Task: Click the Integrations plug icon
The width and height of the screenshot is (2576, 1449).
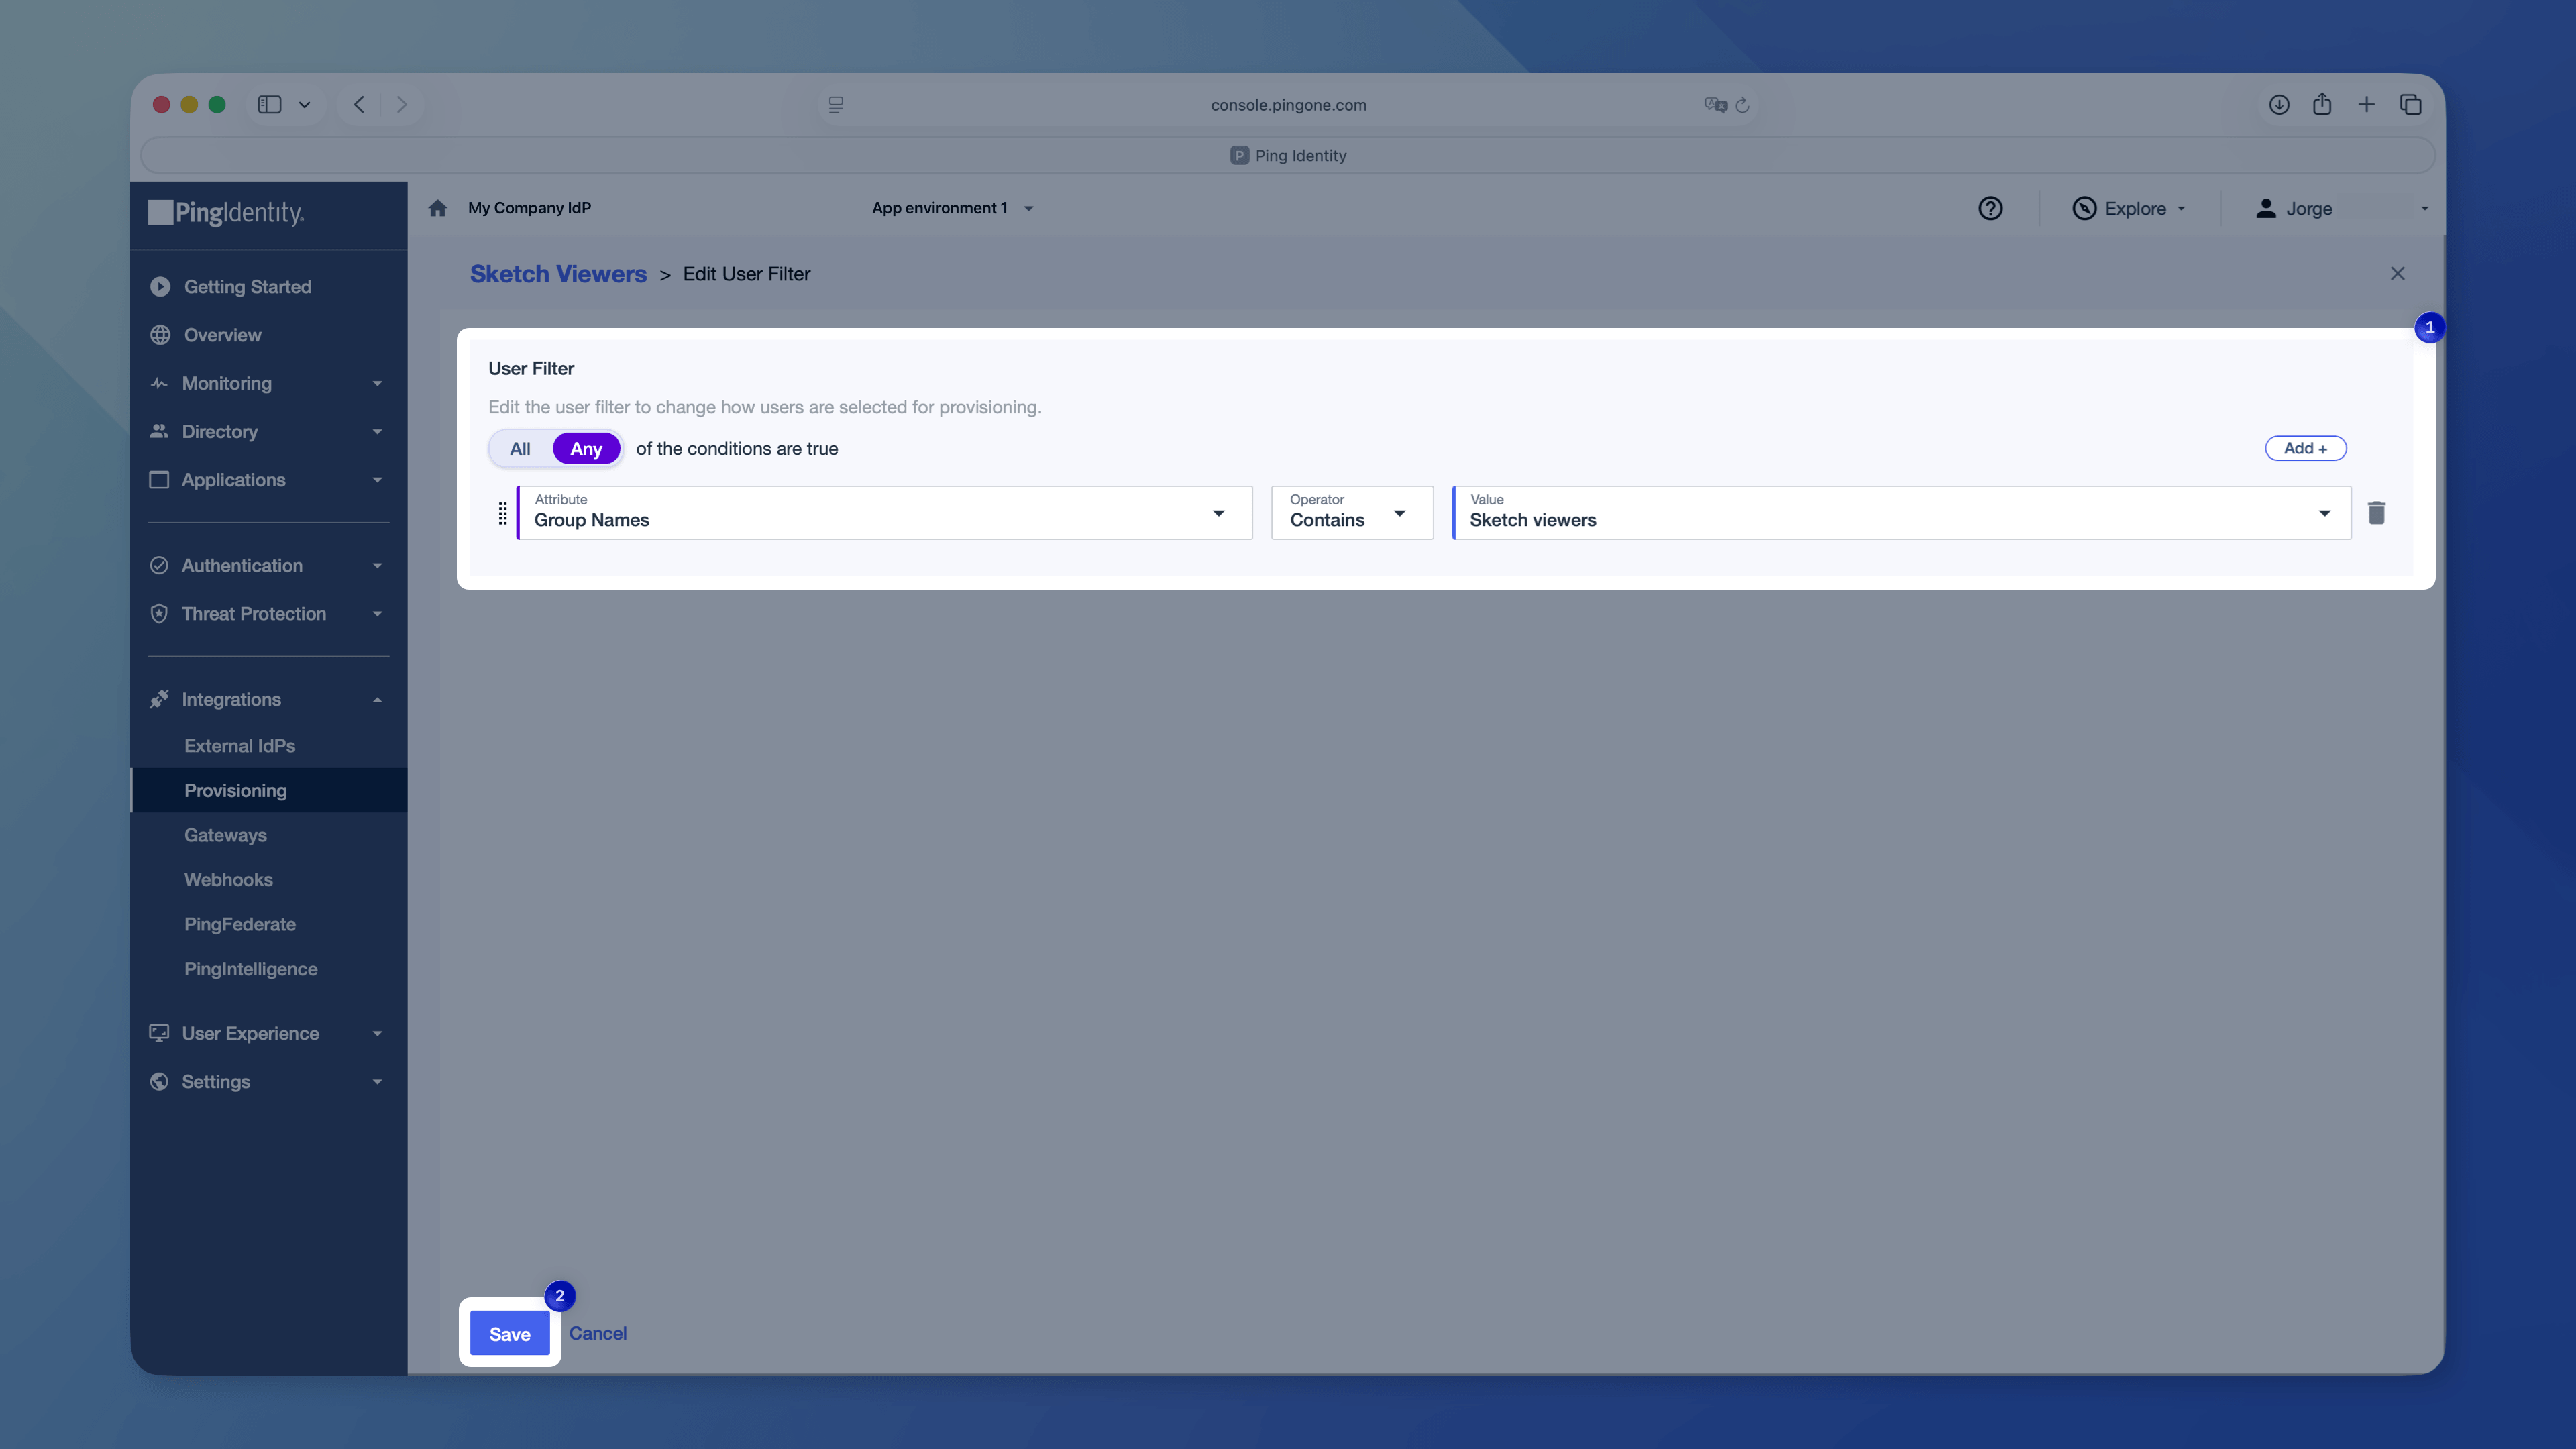Action: [159, 699]
